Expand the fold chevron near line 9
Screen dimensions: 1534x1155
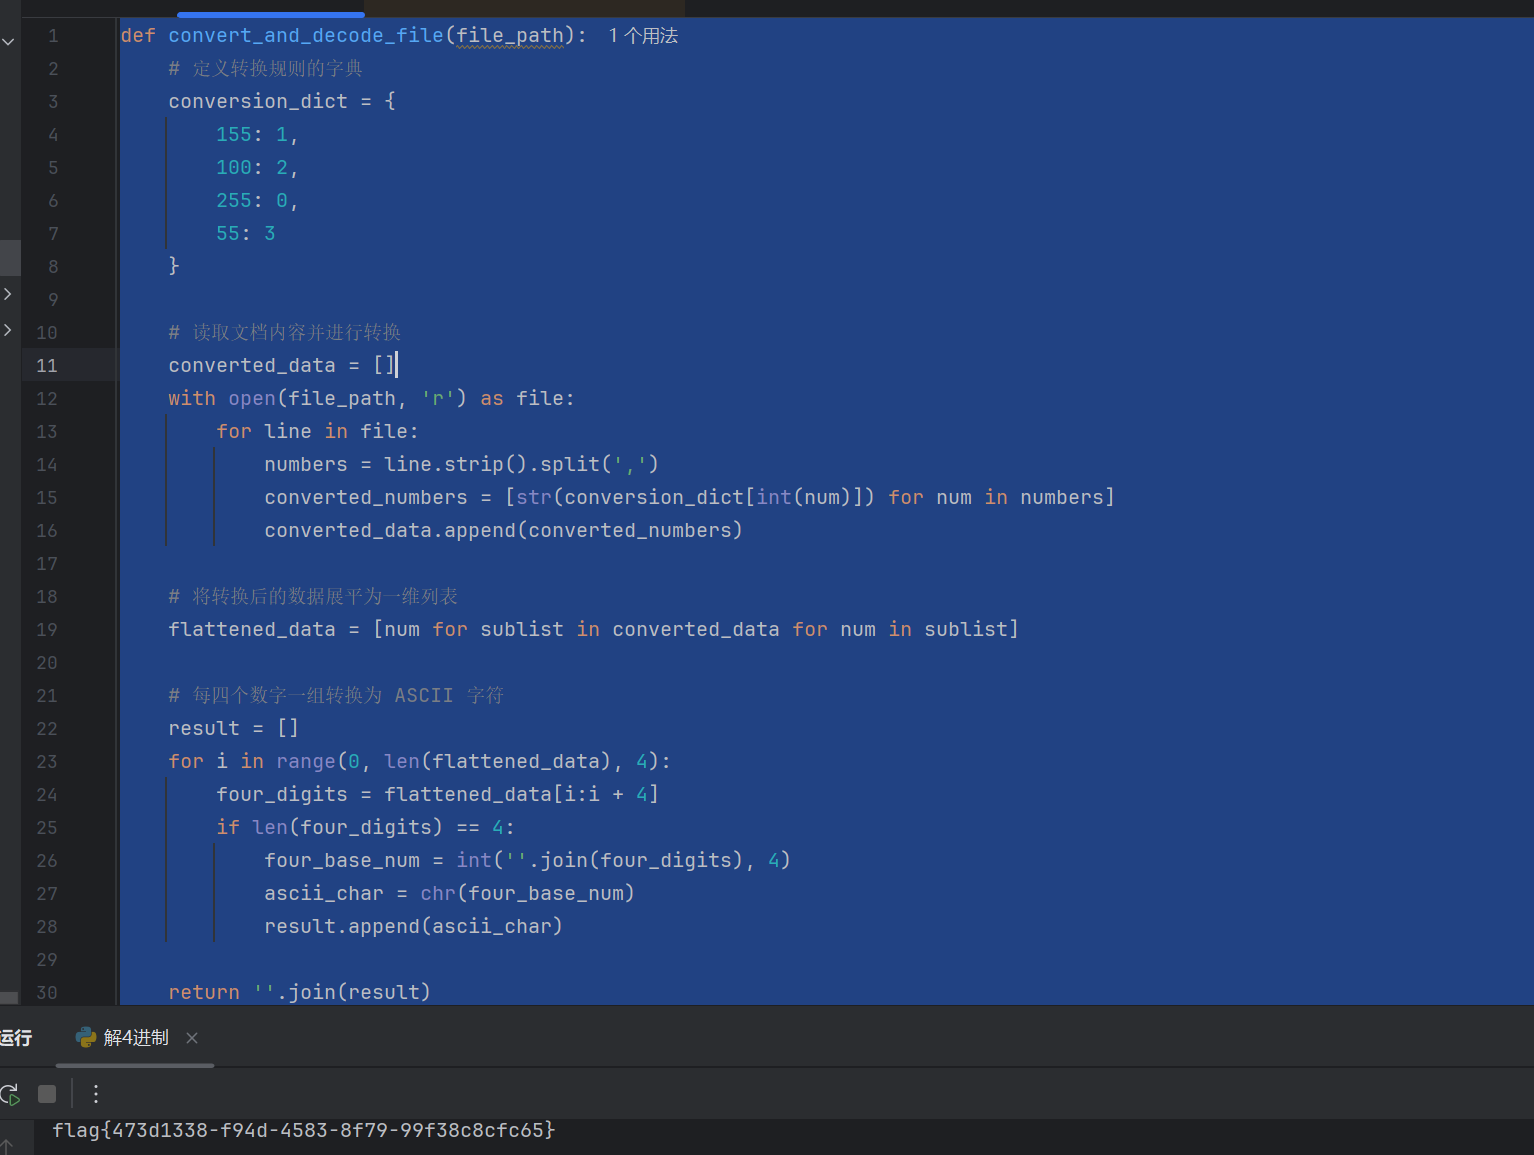(x=8, y=294)
